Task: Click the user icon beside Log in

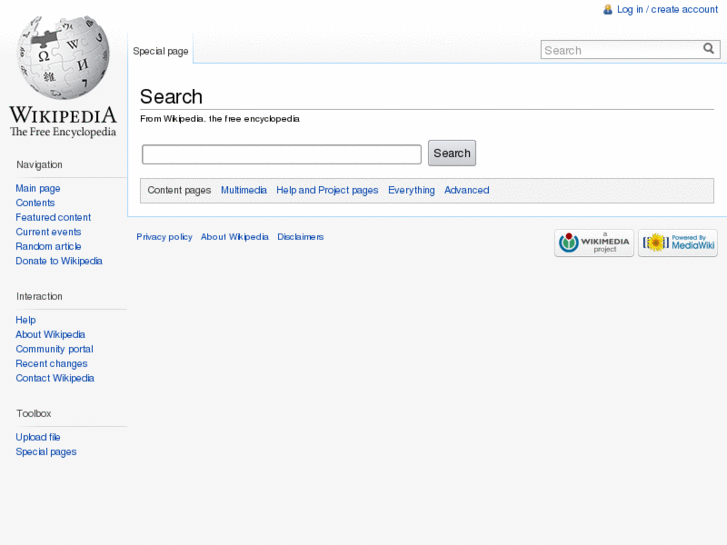Action: pyautogui.click(x=607, y=10)
